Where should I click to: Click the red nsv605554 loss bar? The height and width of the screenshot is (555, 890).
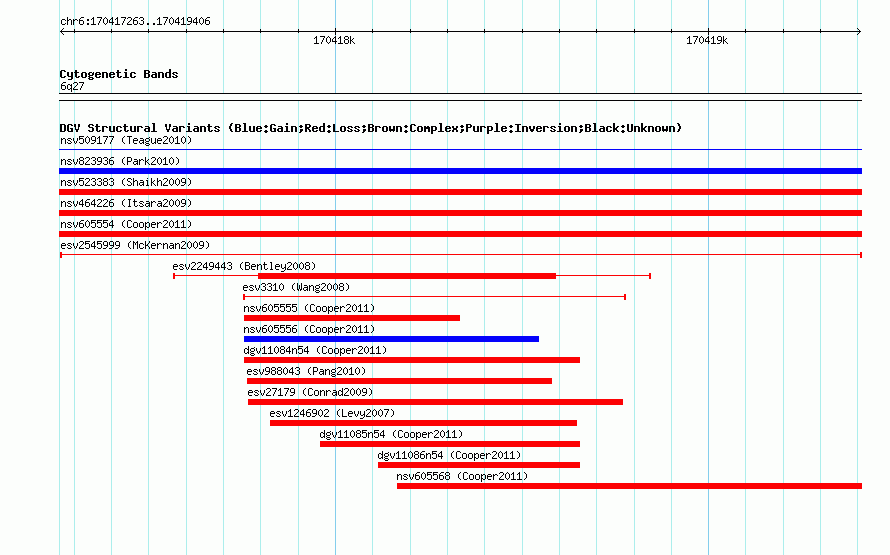coord(460,234)
